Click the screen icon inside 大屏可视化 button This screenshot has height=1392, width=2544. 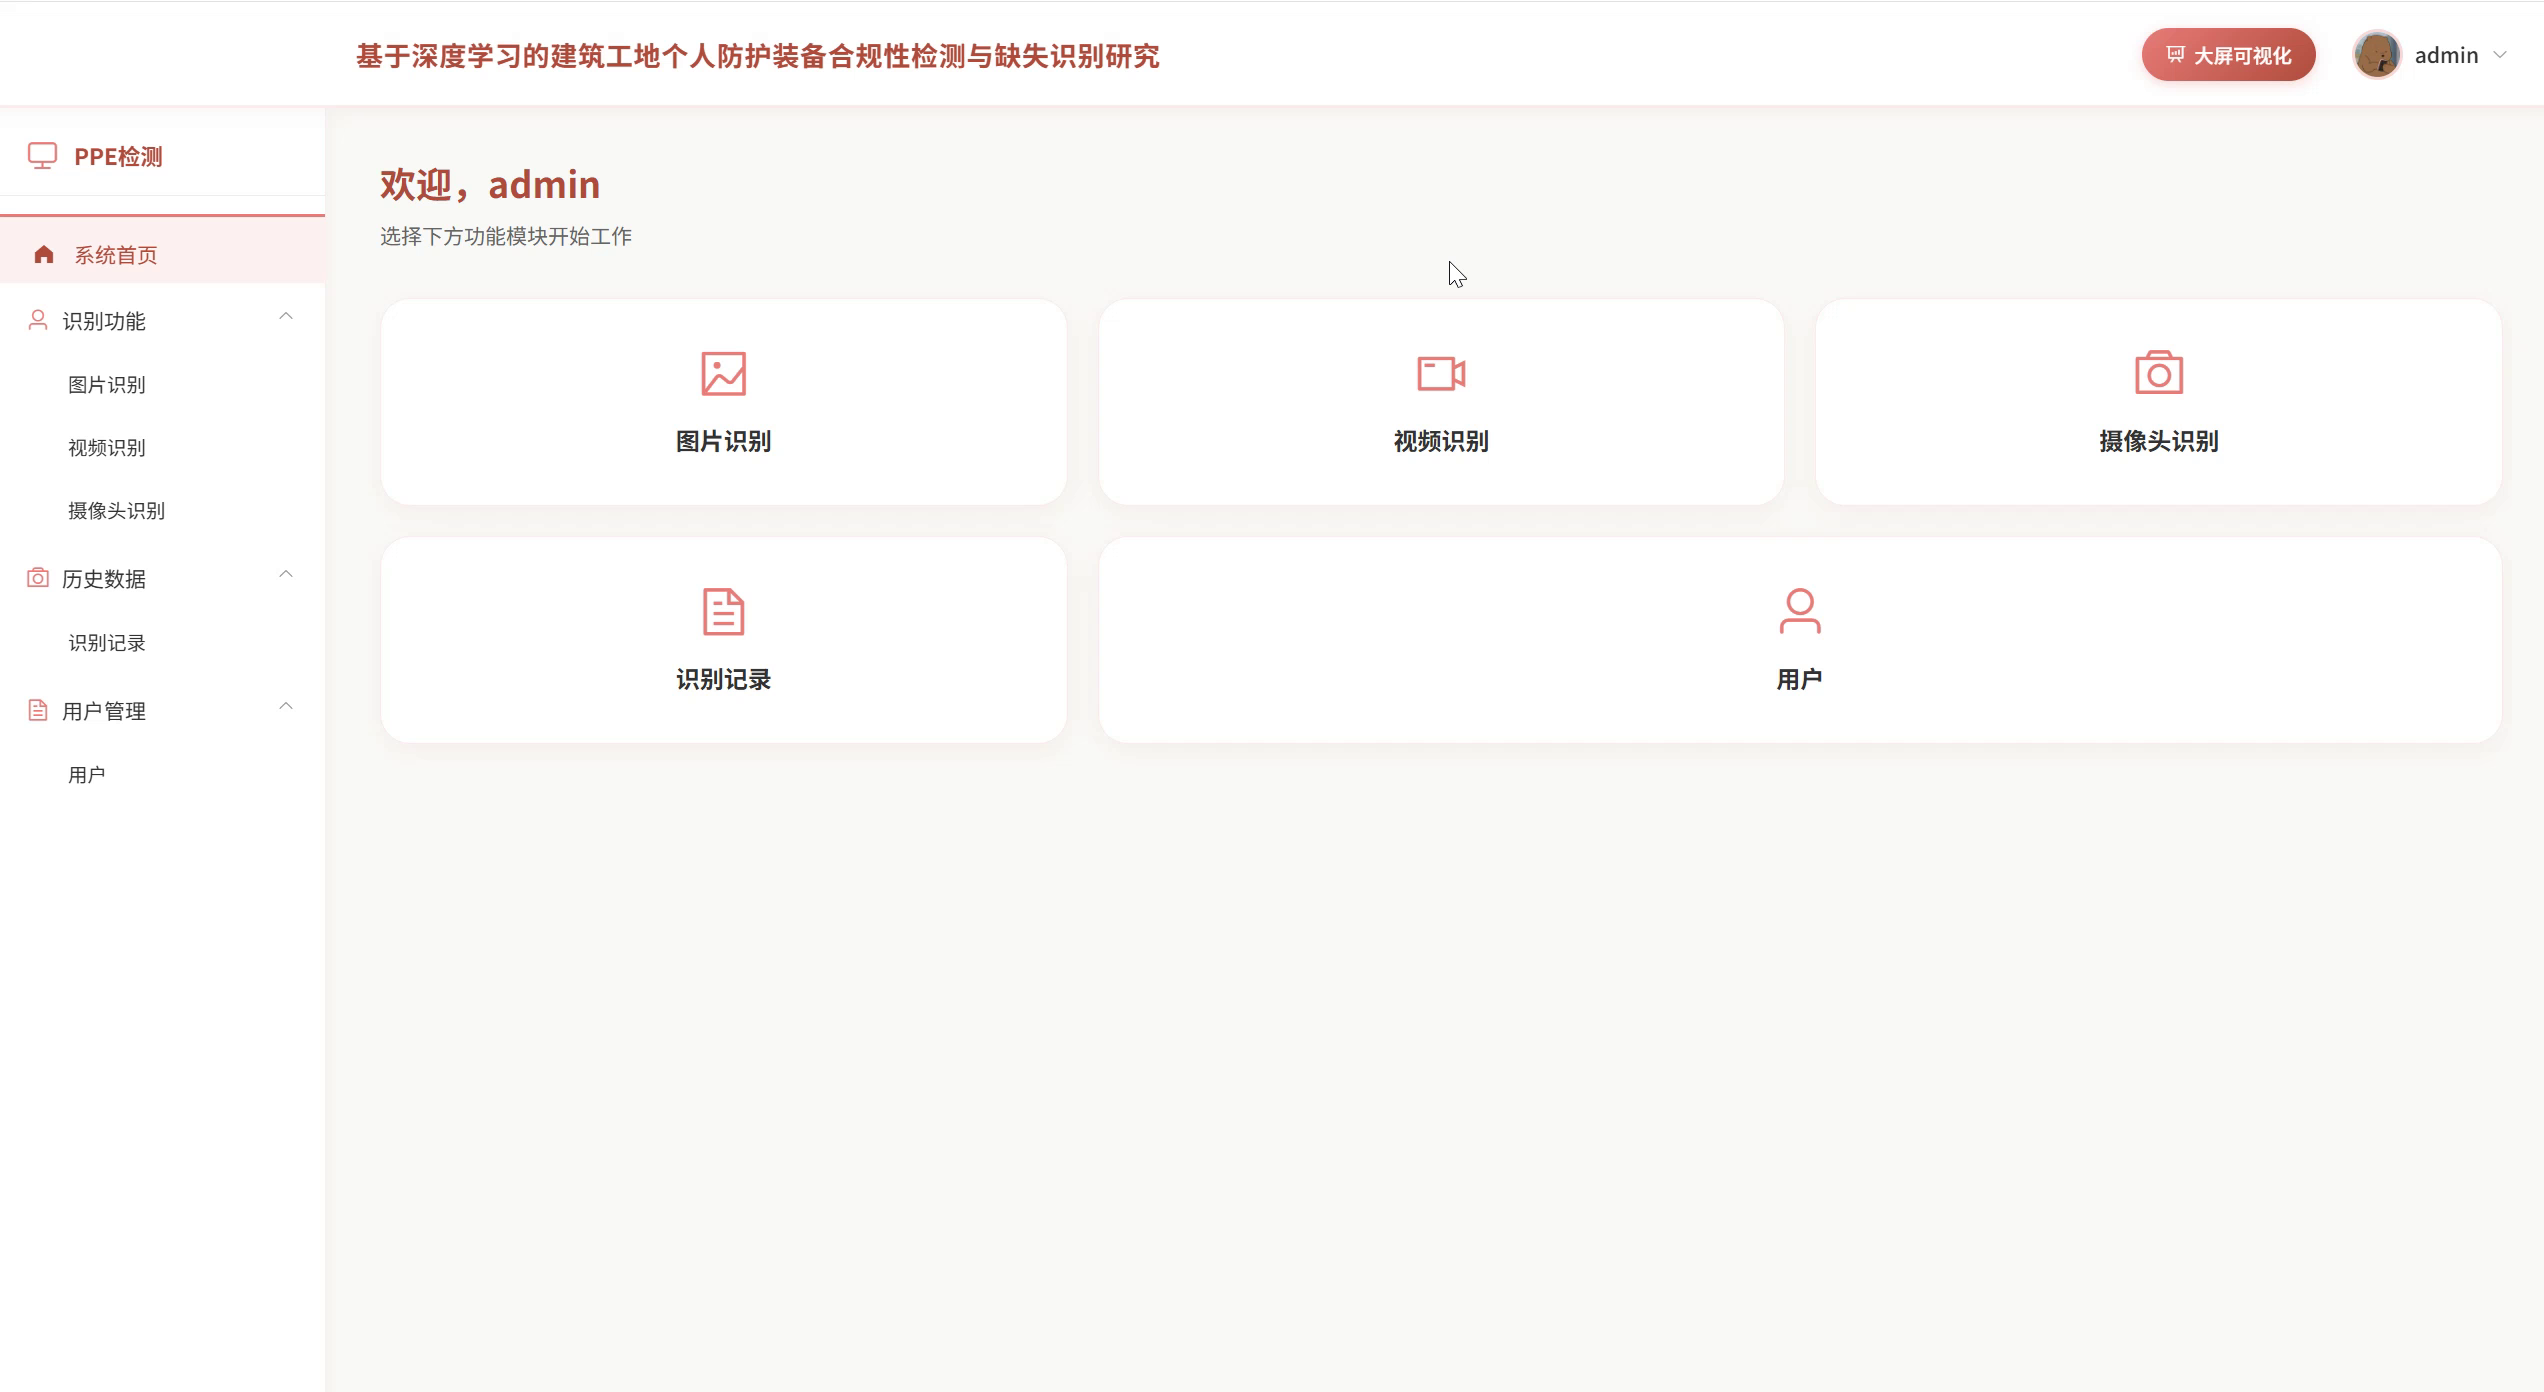pos(2175,55)
